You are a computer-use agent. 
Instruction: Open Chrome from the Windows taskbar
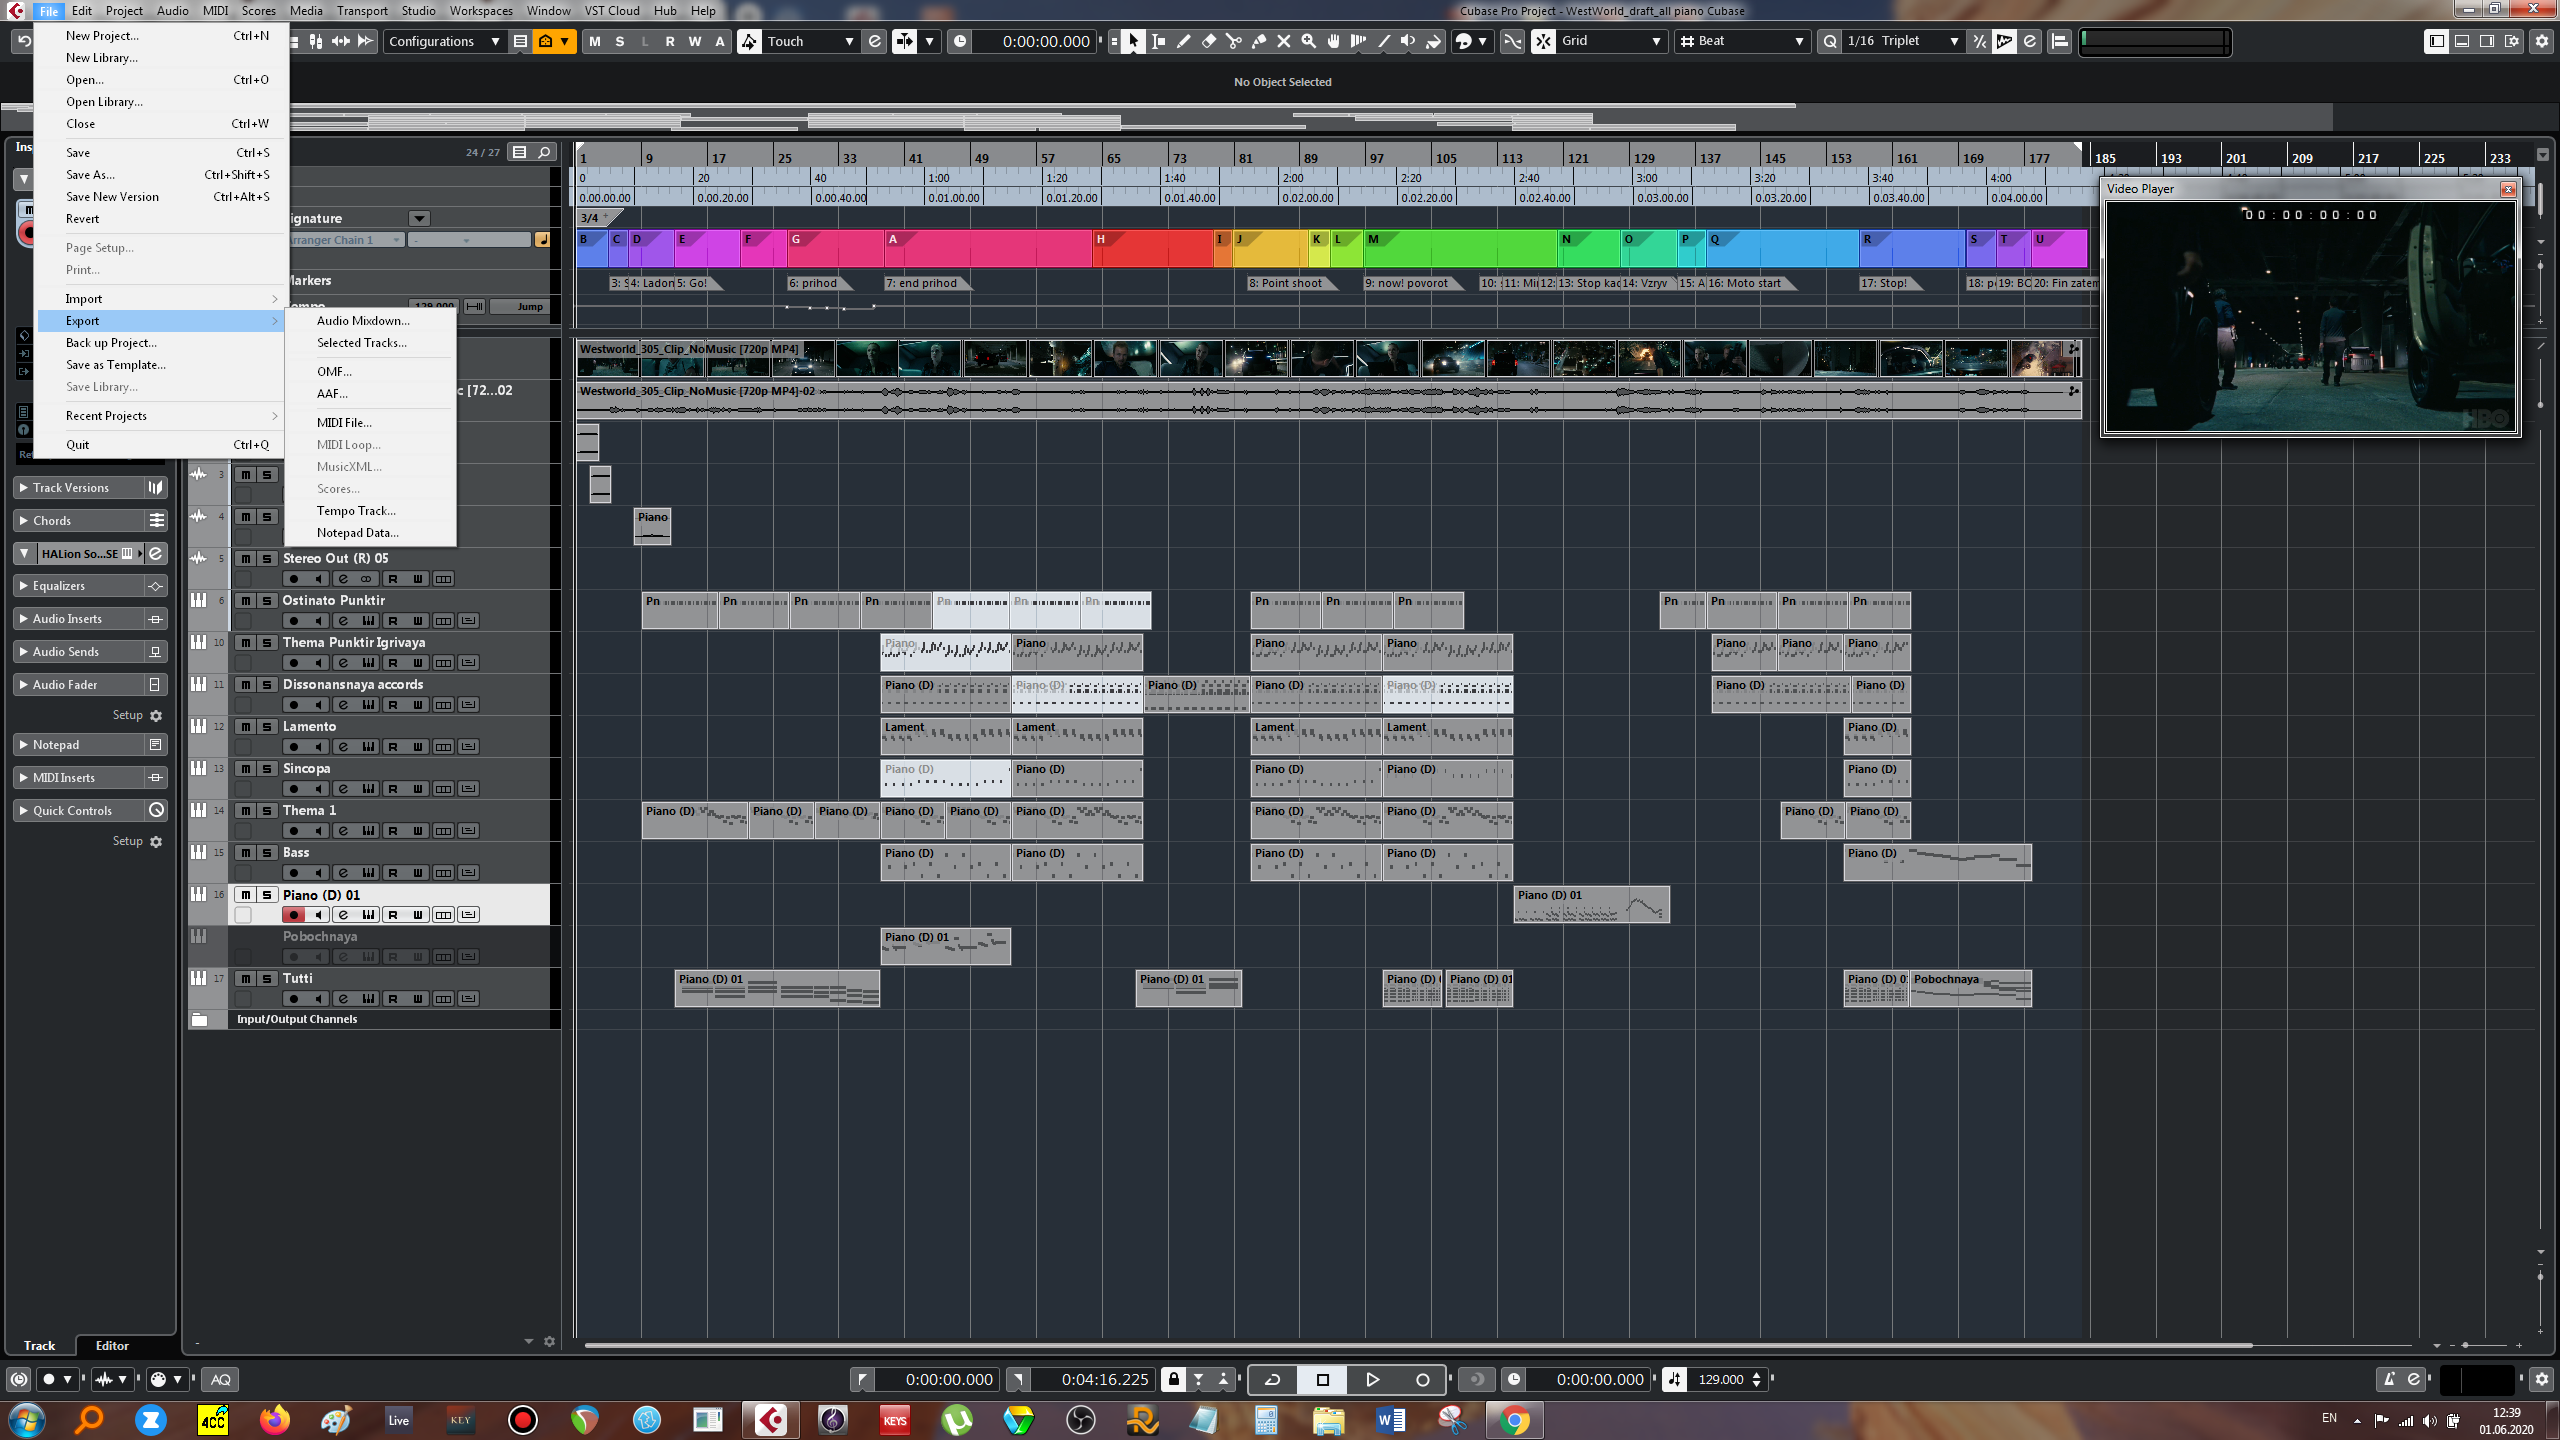[x=1514, y=1419]
